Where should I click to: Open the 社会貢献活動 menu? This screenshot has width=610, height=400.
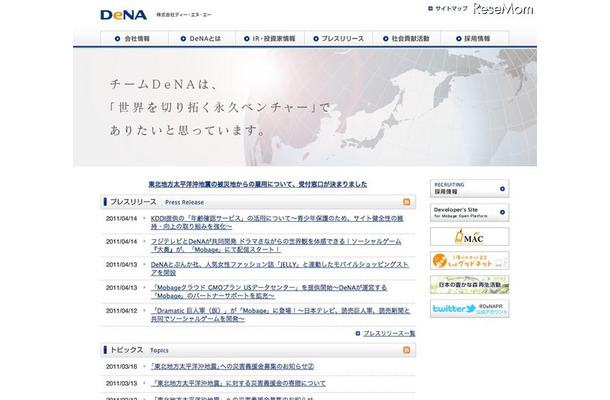coord(407,39)
